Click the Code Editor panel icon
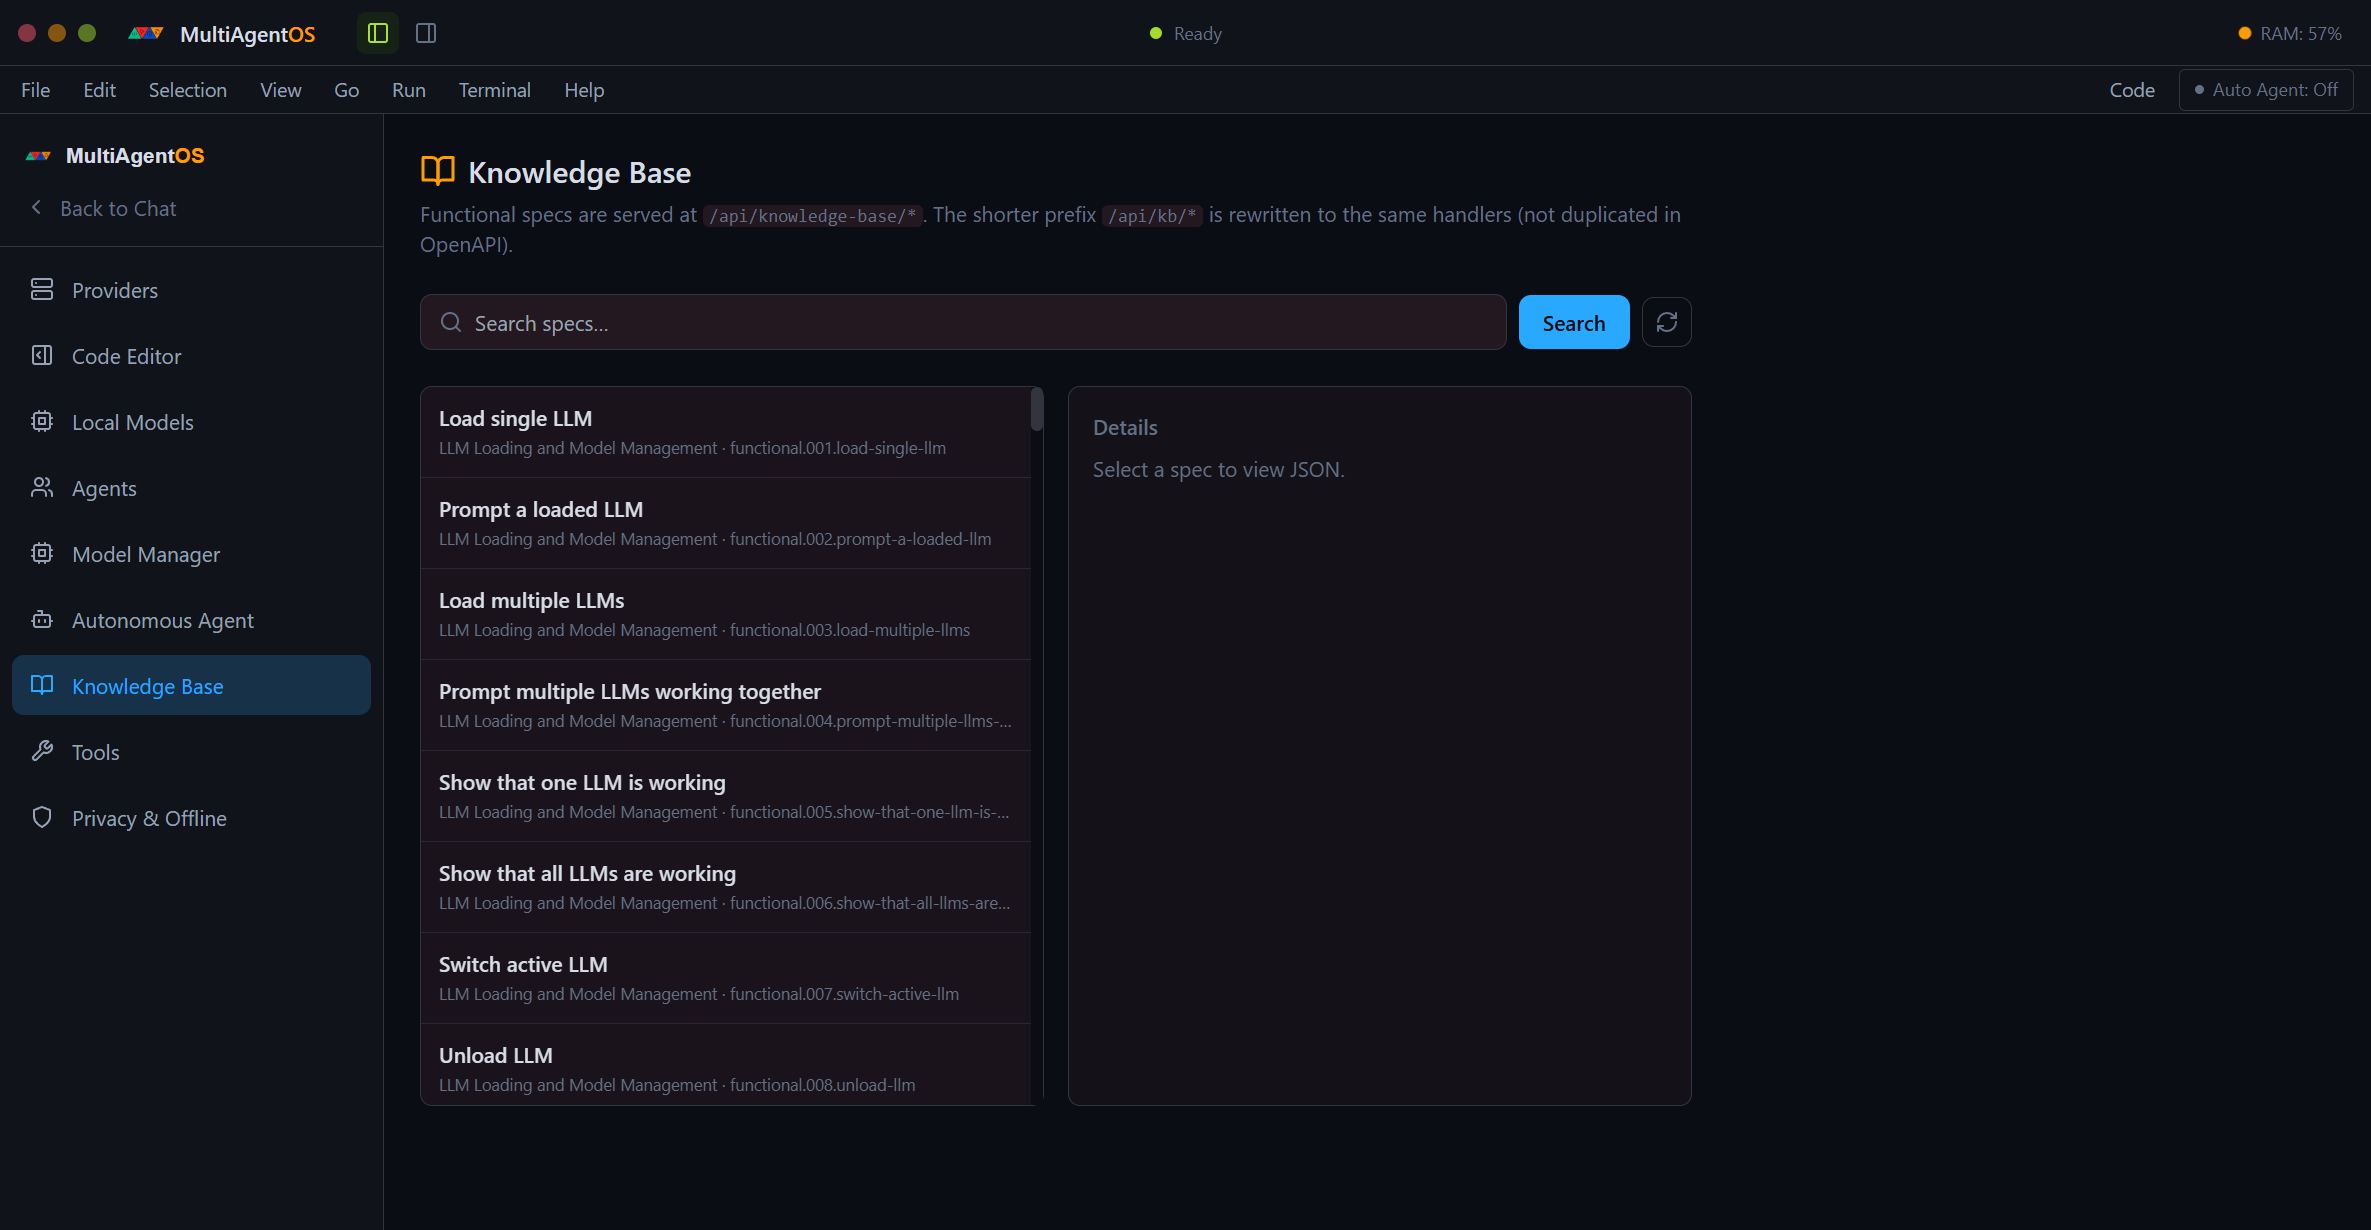Image resolution: width=2371 pixels, height=1230 pixels. (x=42, y=356)
